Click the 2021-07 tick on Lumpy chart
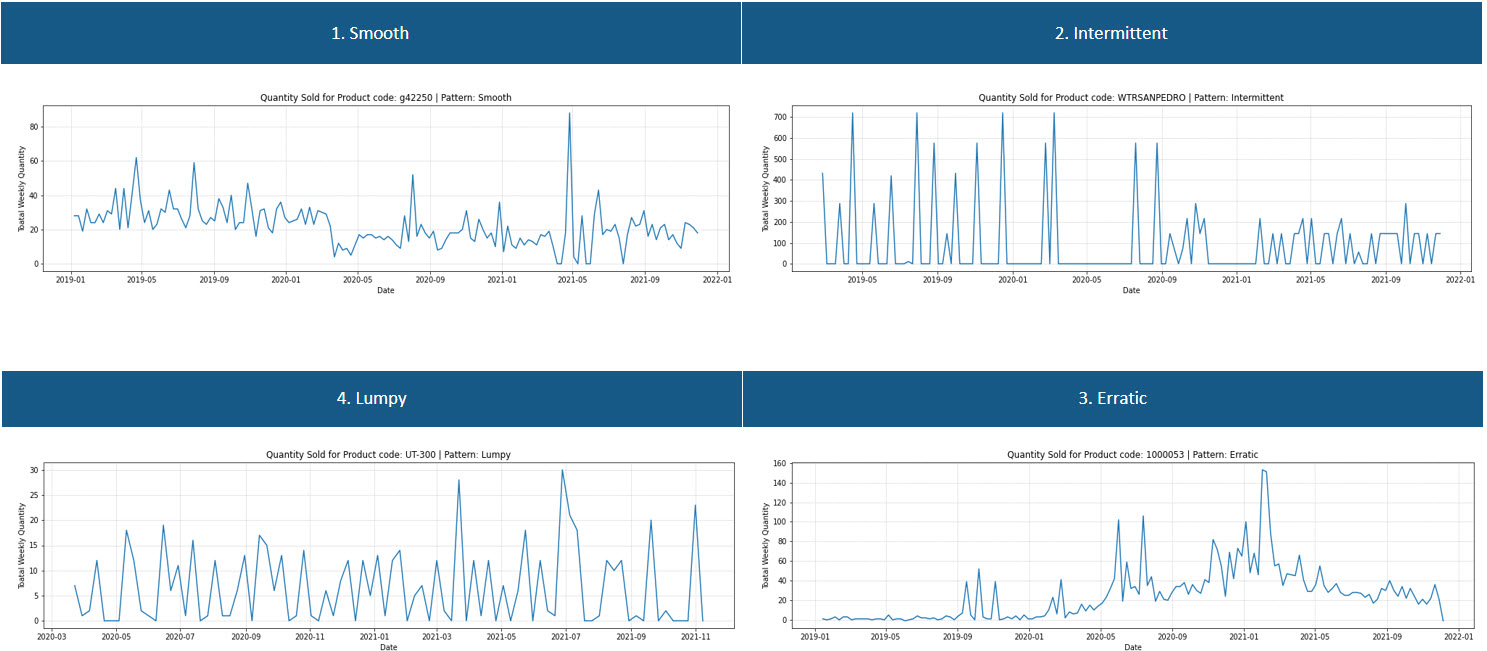1487x651 pixels. pyautogui.click(x=566, y=637)
